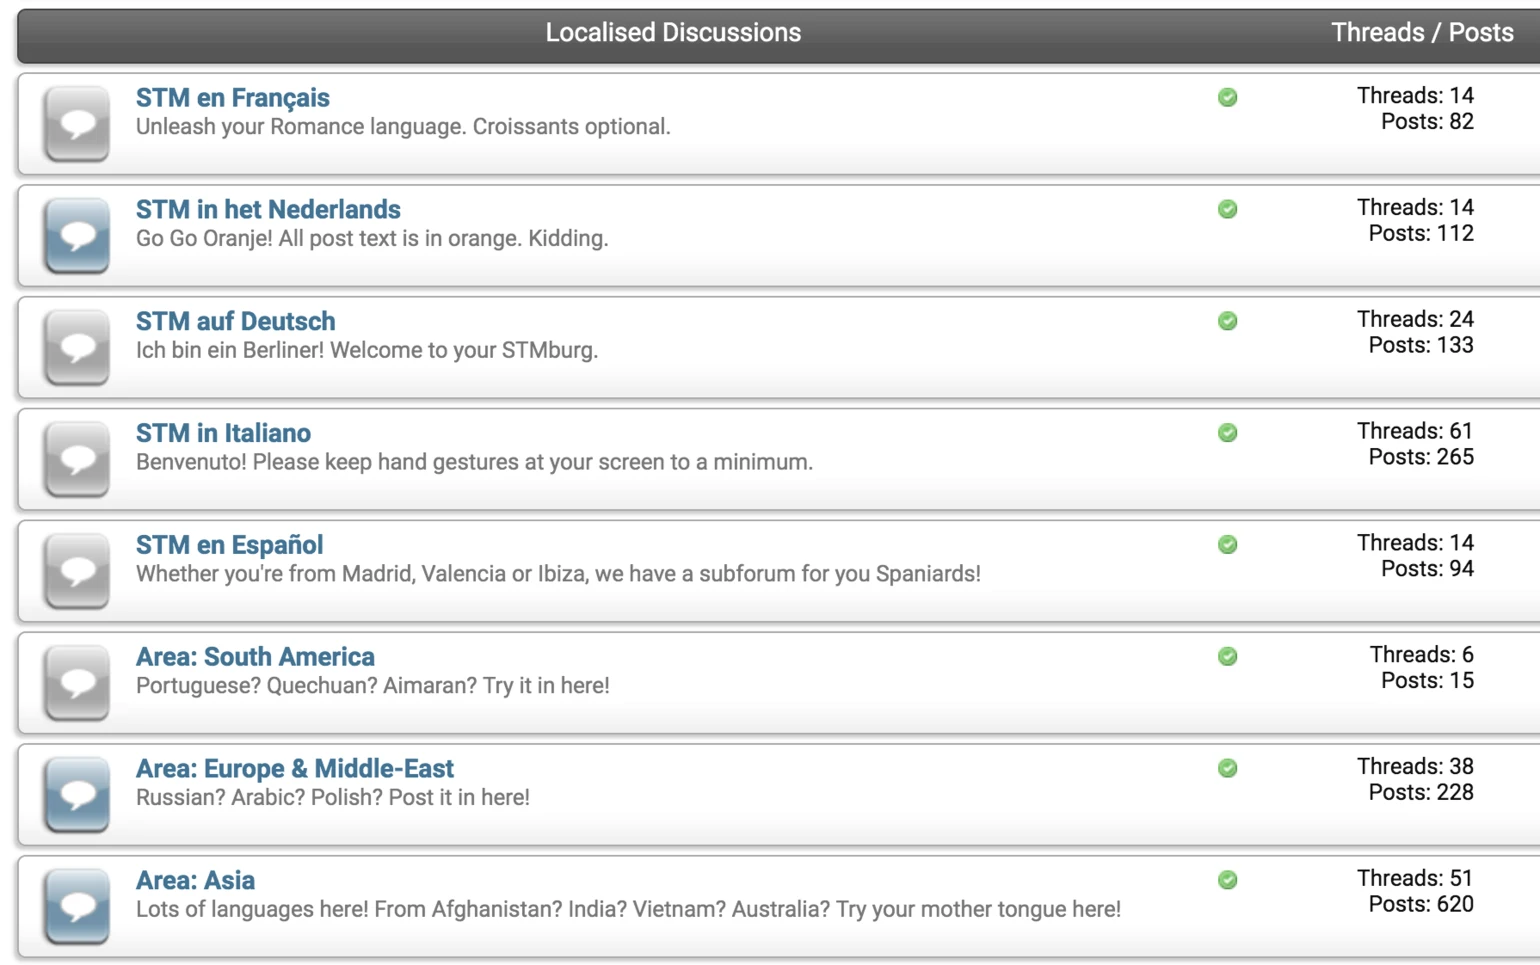Click the Area: South America forum icon
1540x965 pixels.
coord(75,682)
